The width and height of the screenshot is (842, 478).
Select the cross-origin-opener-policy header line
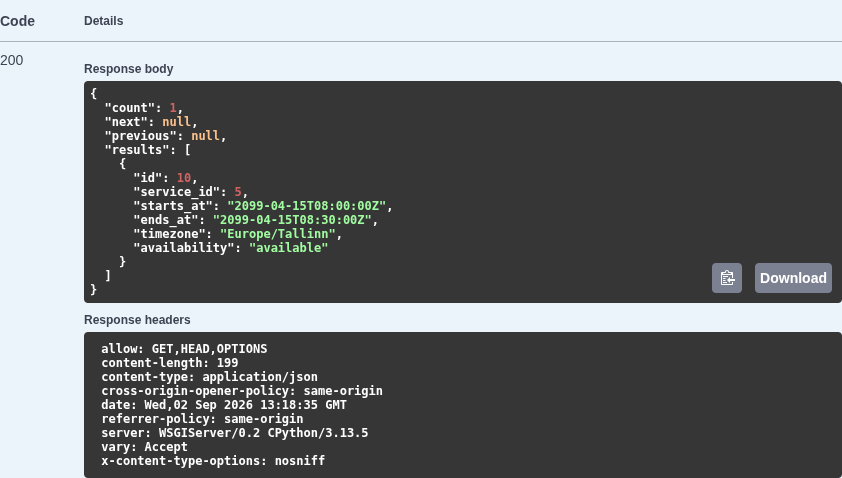[242, 391]
